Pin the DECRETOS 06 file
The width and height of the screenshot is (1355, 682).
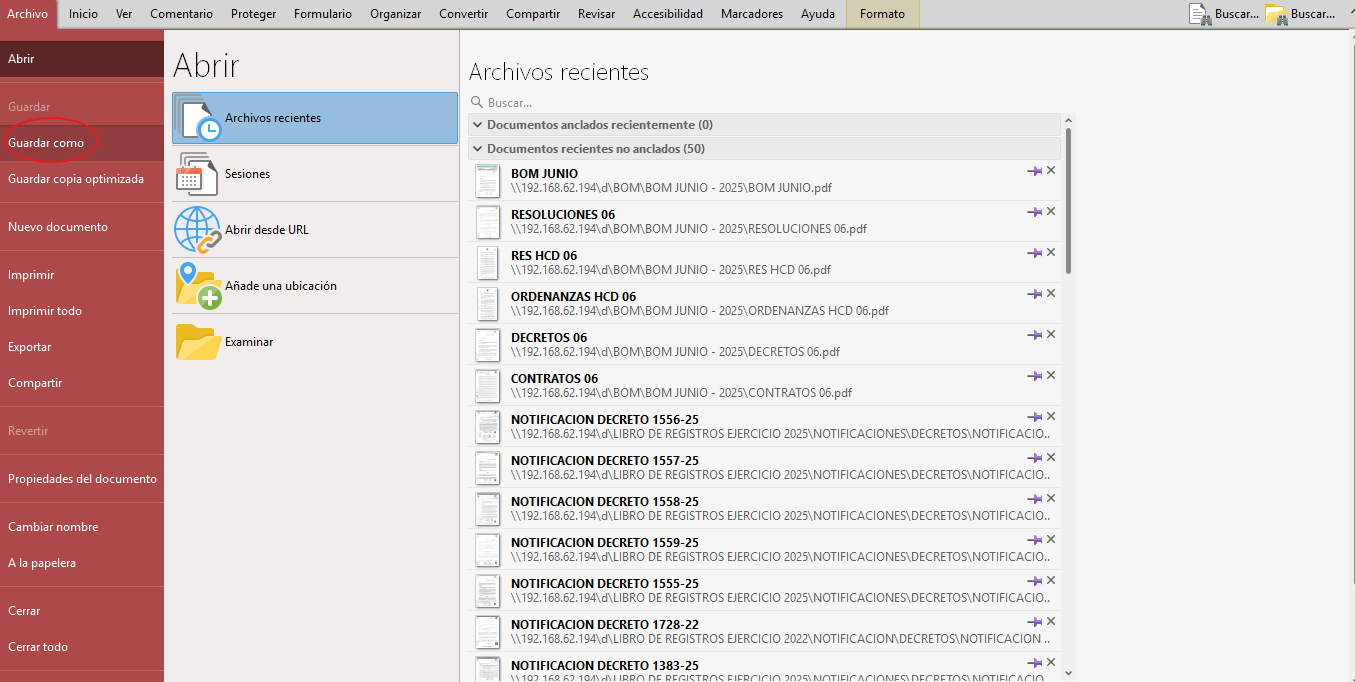(x=1035, y=334)
